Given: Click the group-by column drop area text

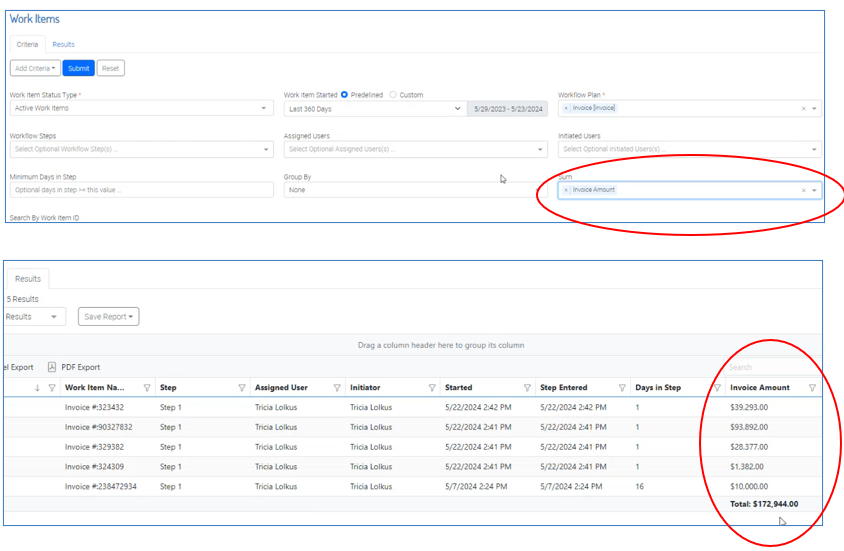Looking at the screenshot, I should 441,345.
